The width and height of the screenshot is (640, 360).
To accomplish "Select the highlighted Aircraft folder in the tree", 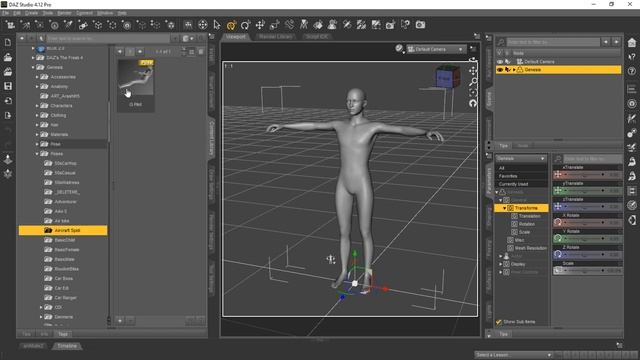I will coord(63,231).
